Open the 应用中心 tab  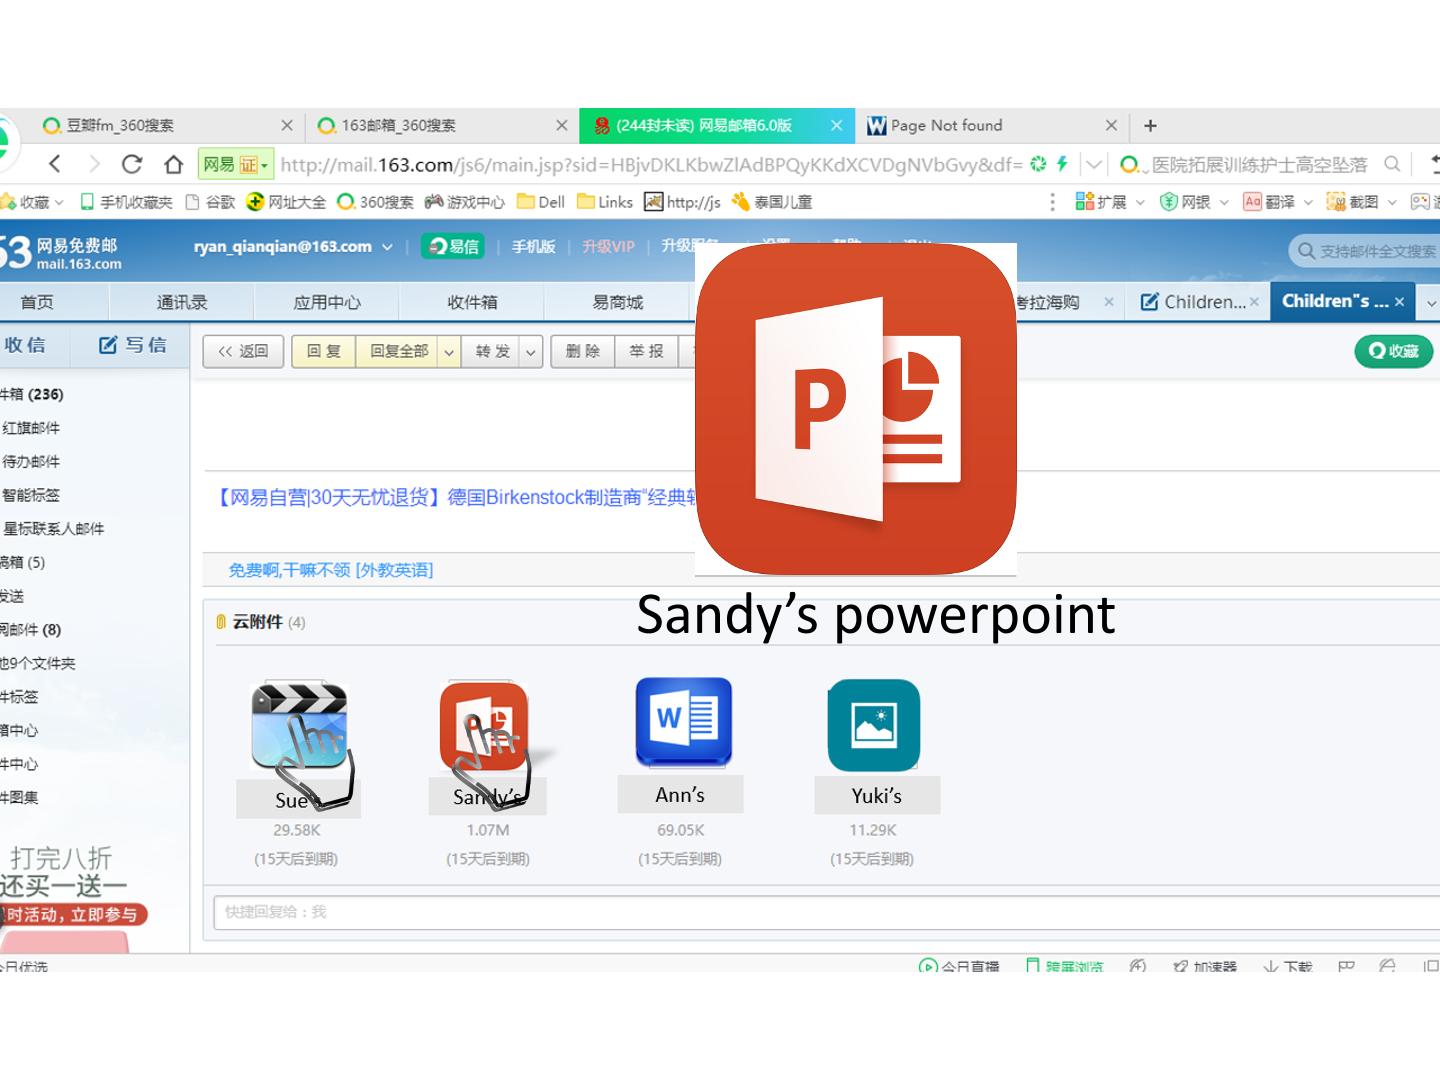click(x=327, y=302)
